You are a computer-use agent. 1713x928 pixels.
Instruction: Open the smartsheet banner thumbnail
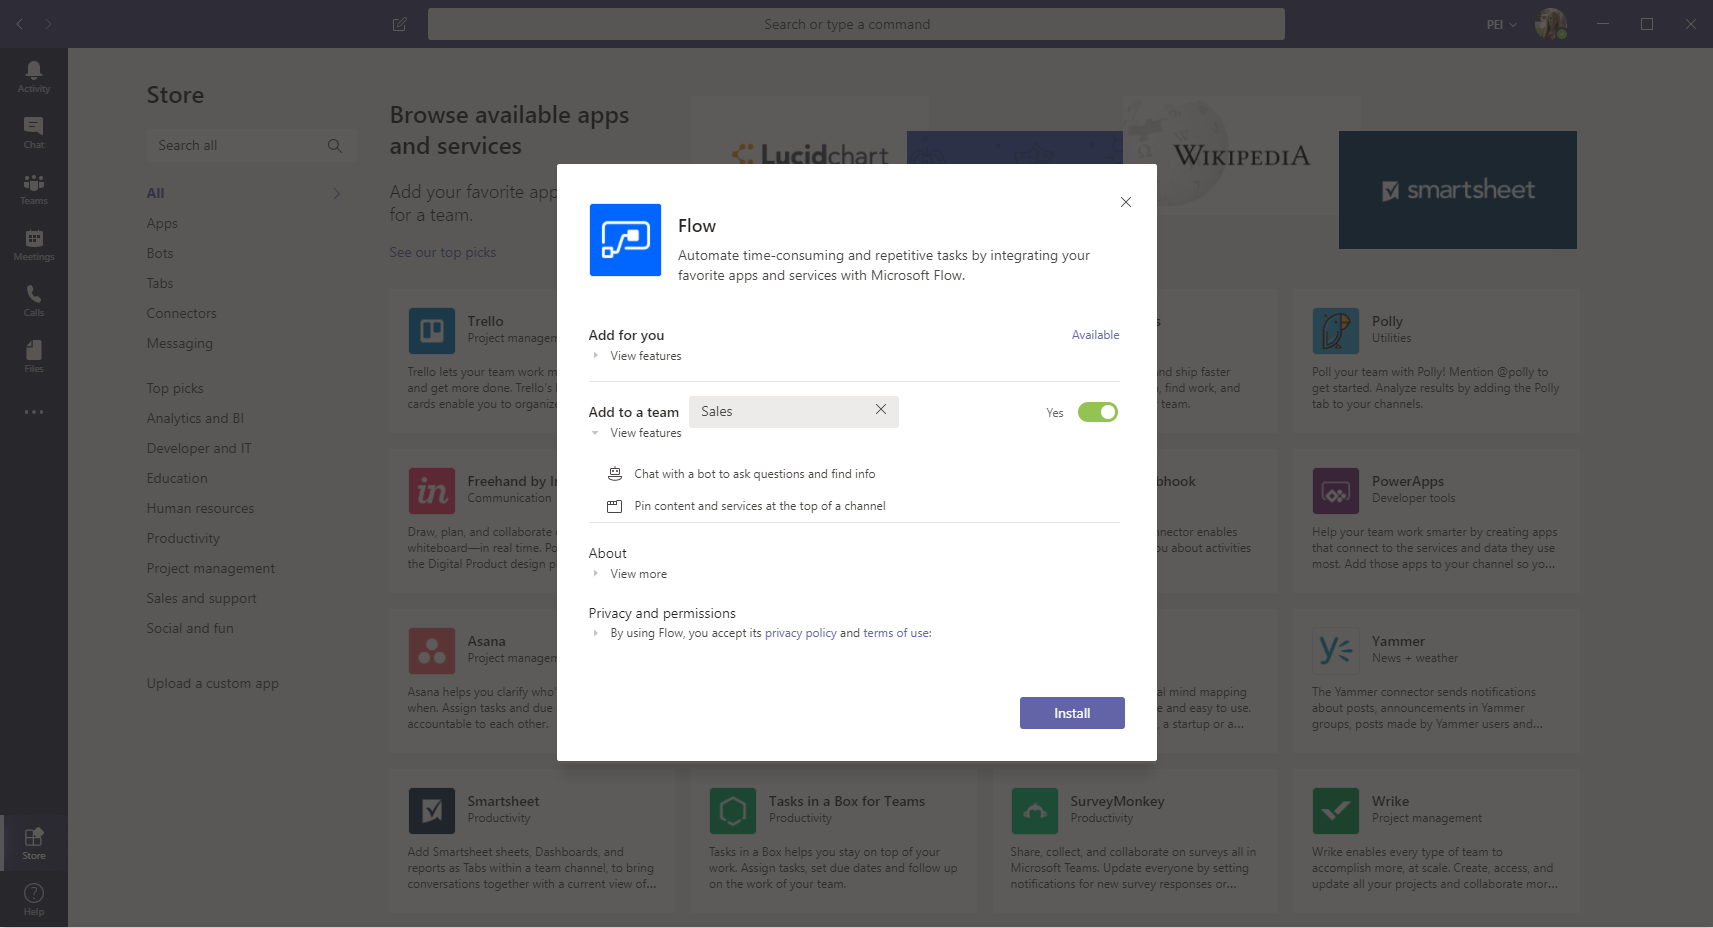pyautogui.click(x=1458, y=190)
